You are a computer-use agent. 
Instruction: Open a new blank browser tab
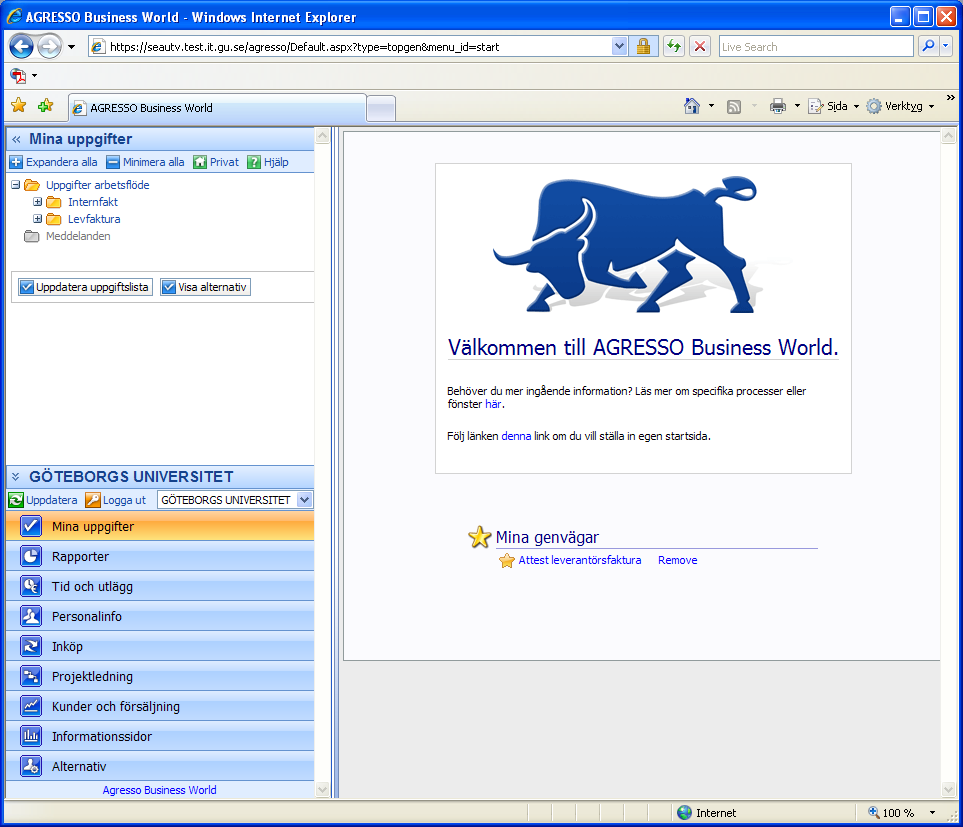click(381, 109)
